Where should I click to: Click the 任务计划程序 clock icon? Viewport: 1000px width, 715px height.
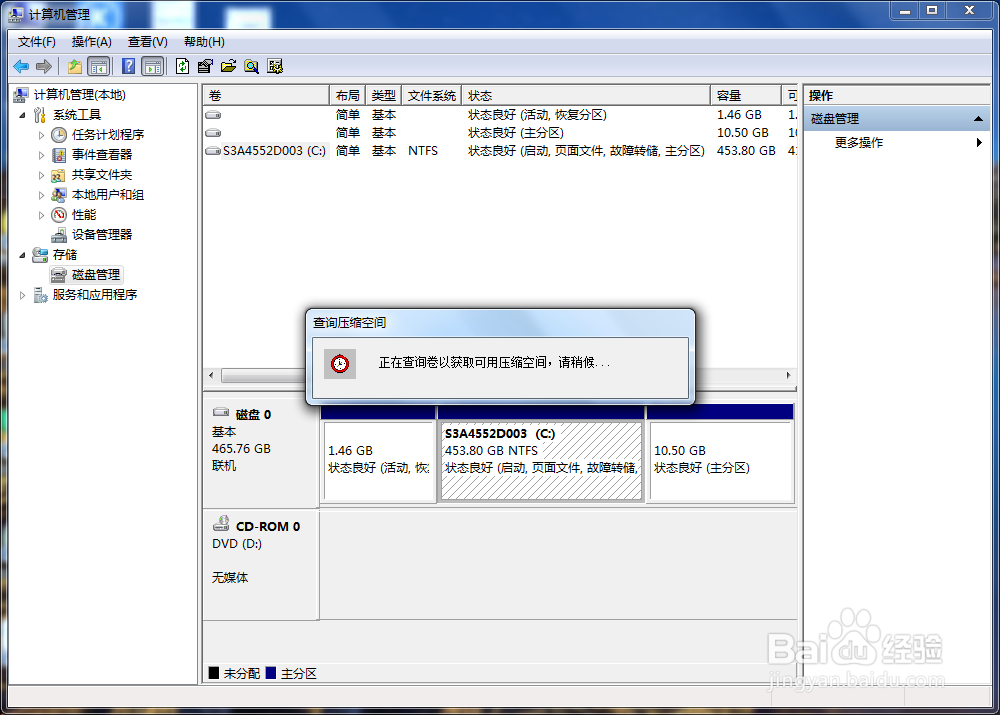pyautogui.click(x=59, y=135)
